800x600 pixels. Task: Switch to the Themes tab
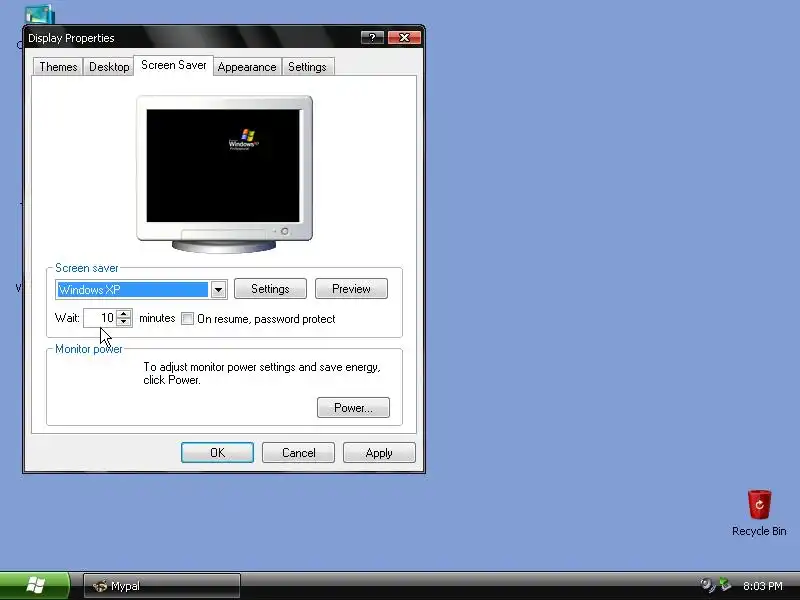(x=58, y=67)
